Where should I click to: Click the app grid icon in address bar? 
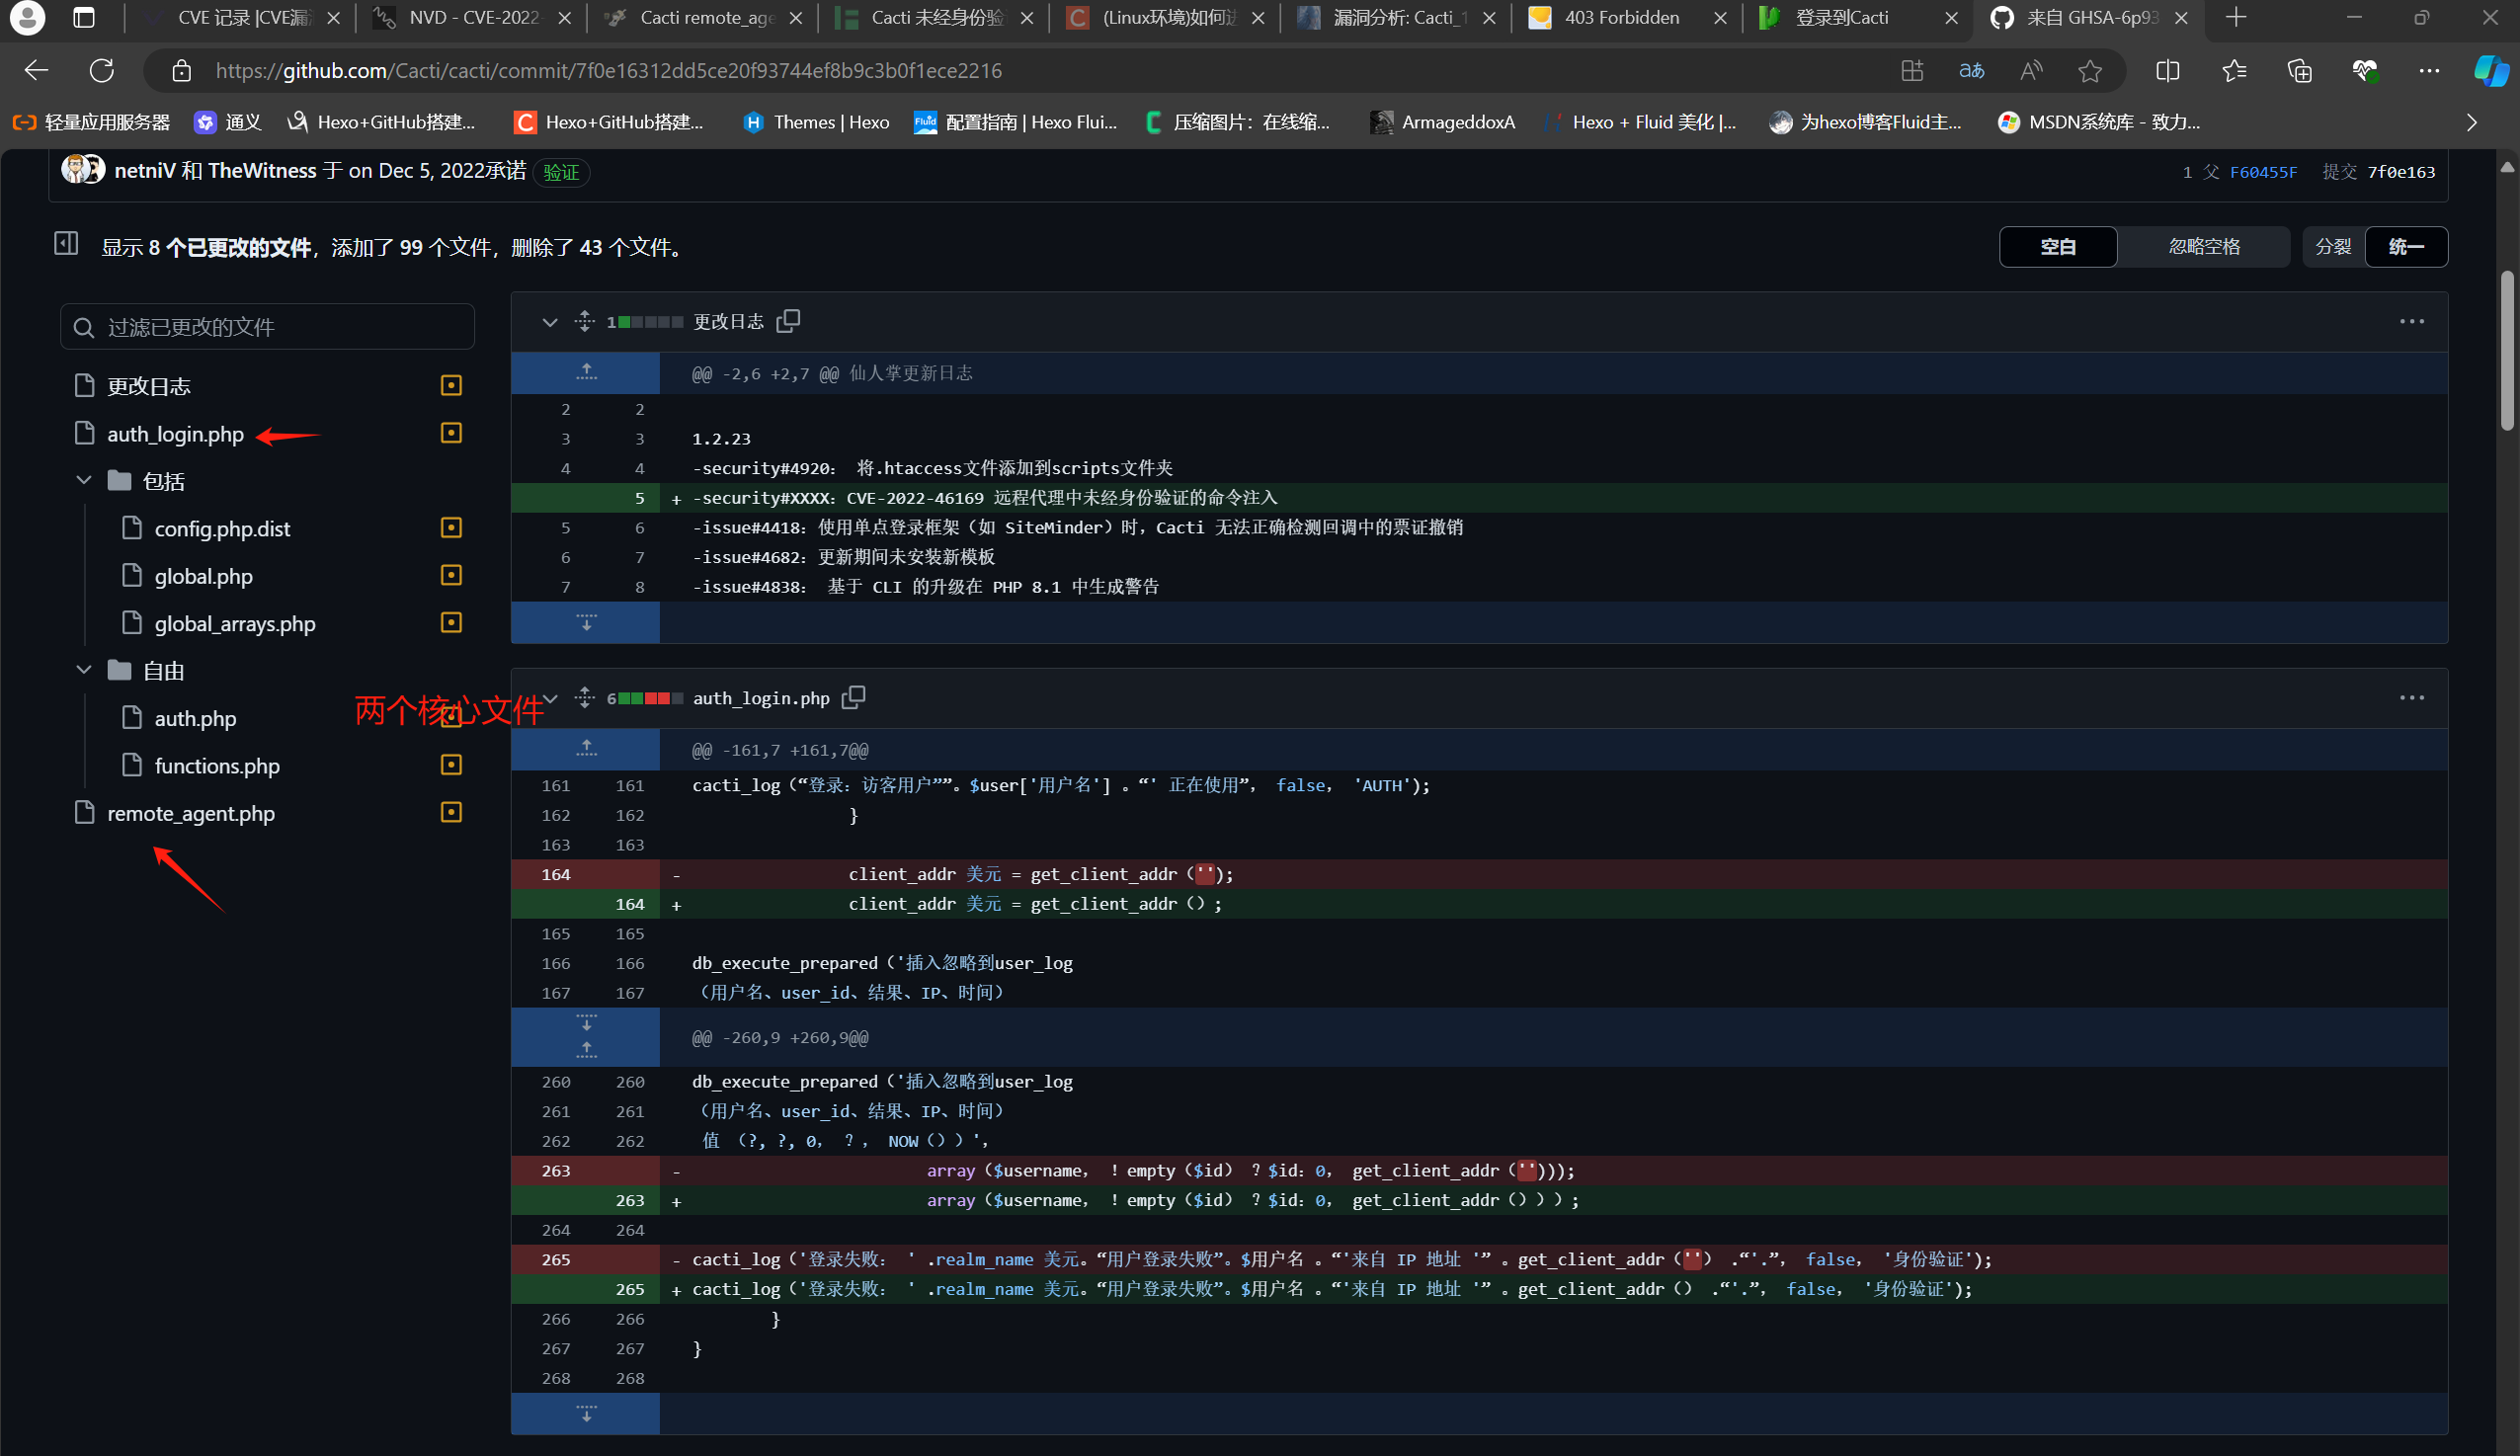[x=1912, y=71]
